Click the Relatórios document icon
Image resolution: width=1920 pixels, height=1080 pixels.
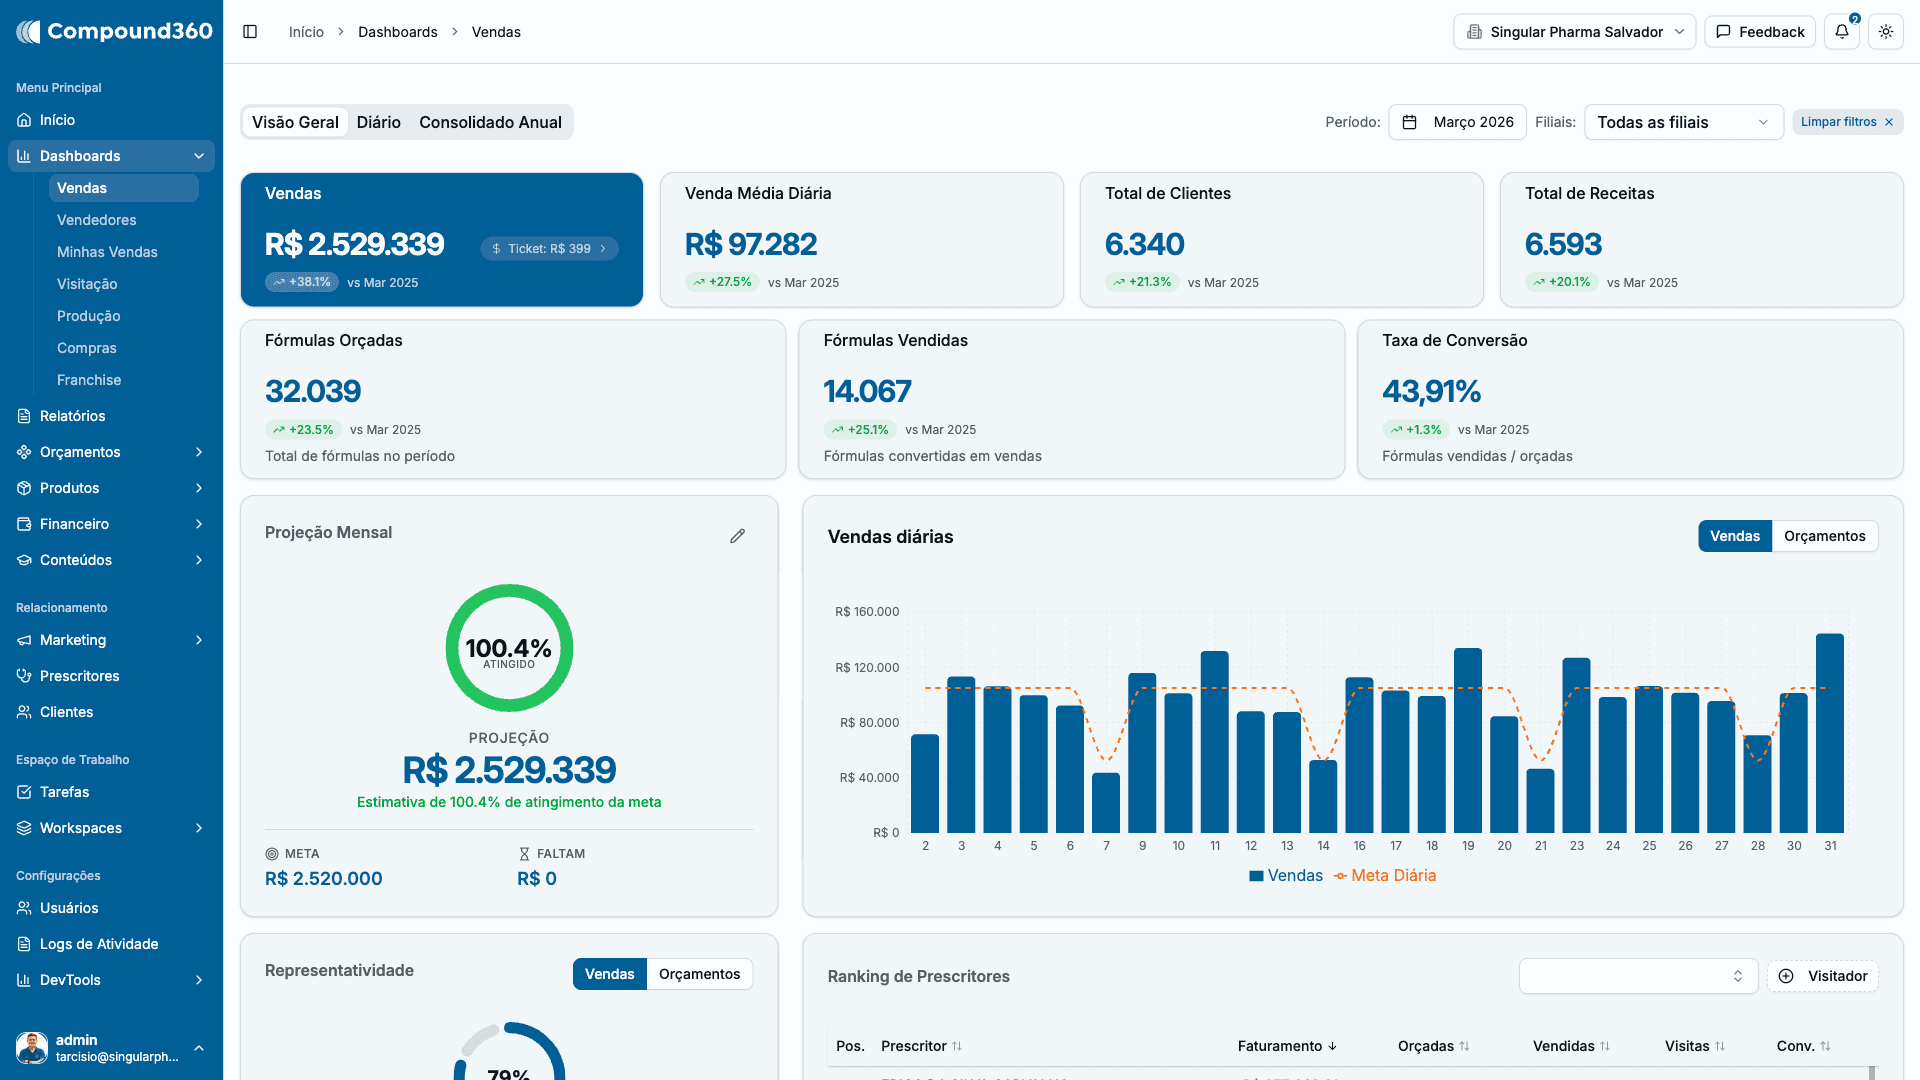pos(24,416)
